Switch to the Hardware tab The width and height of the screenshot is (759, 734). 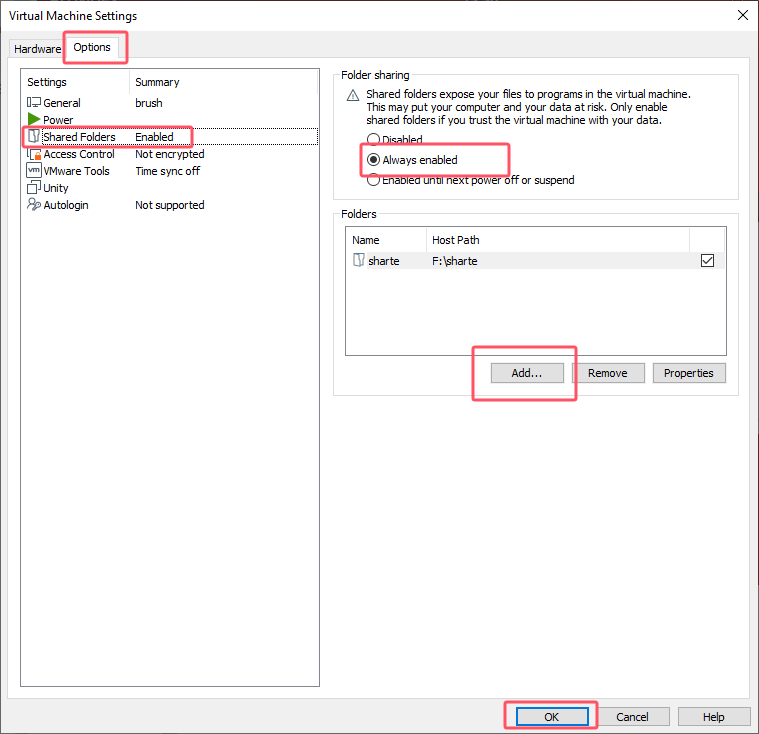click(37, 49)
